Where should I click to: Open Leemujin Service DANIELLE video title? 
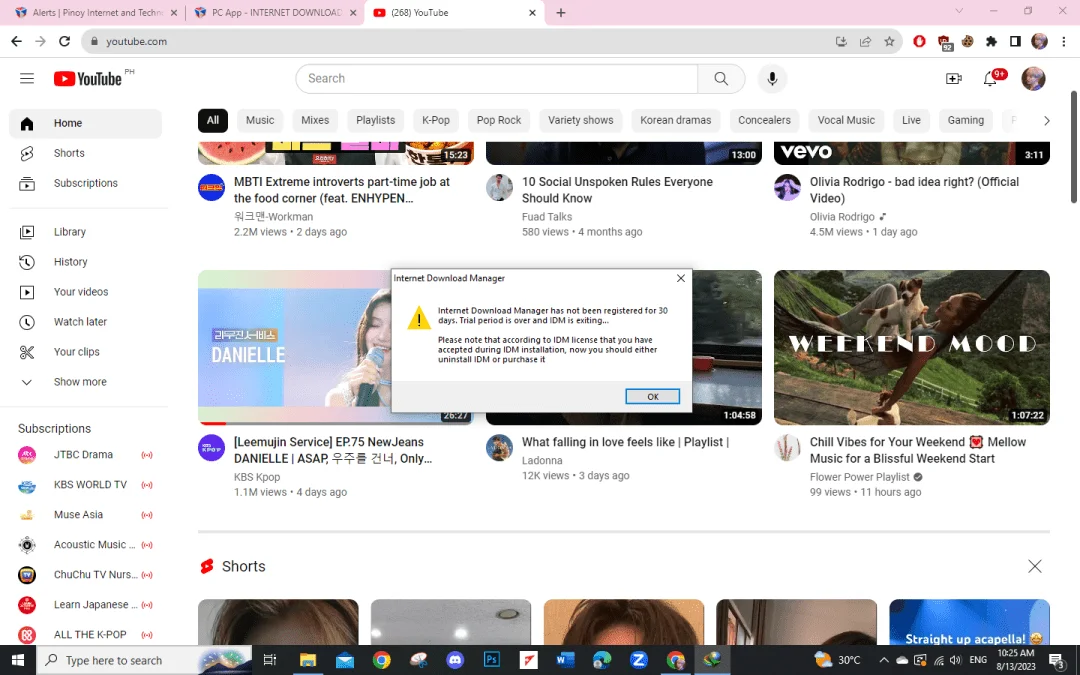(x=333, y=450)
